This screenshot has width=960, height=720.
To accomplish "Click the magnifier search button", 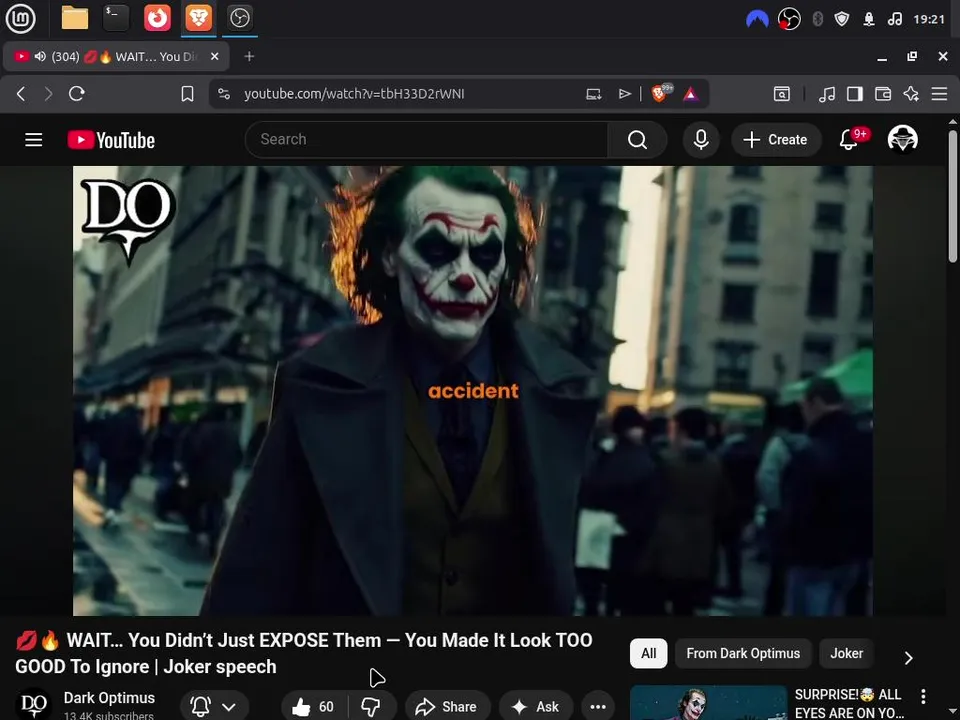I will pyautogui.click(x=637, y=140).
